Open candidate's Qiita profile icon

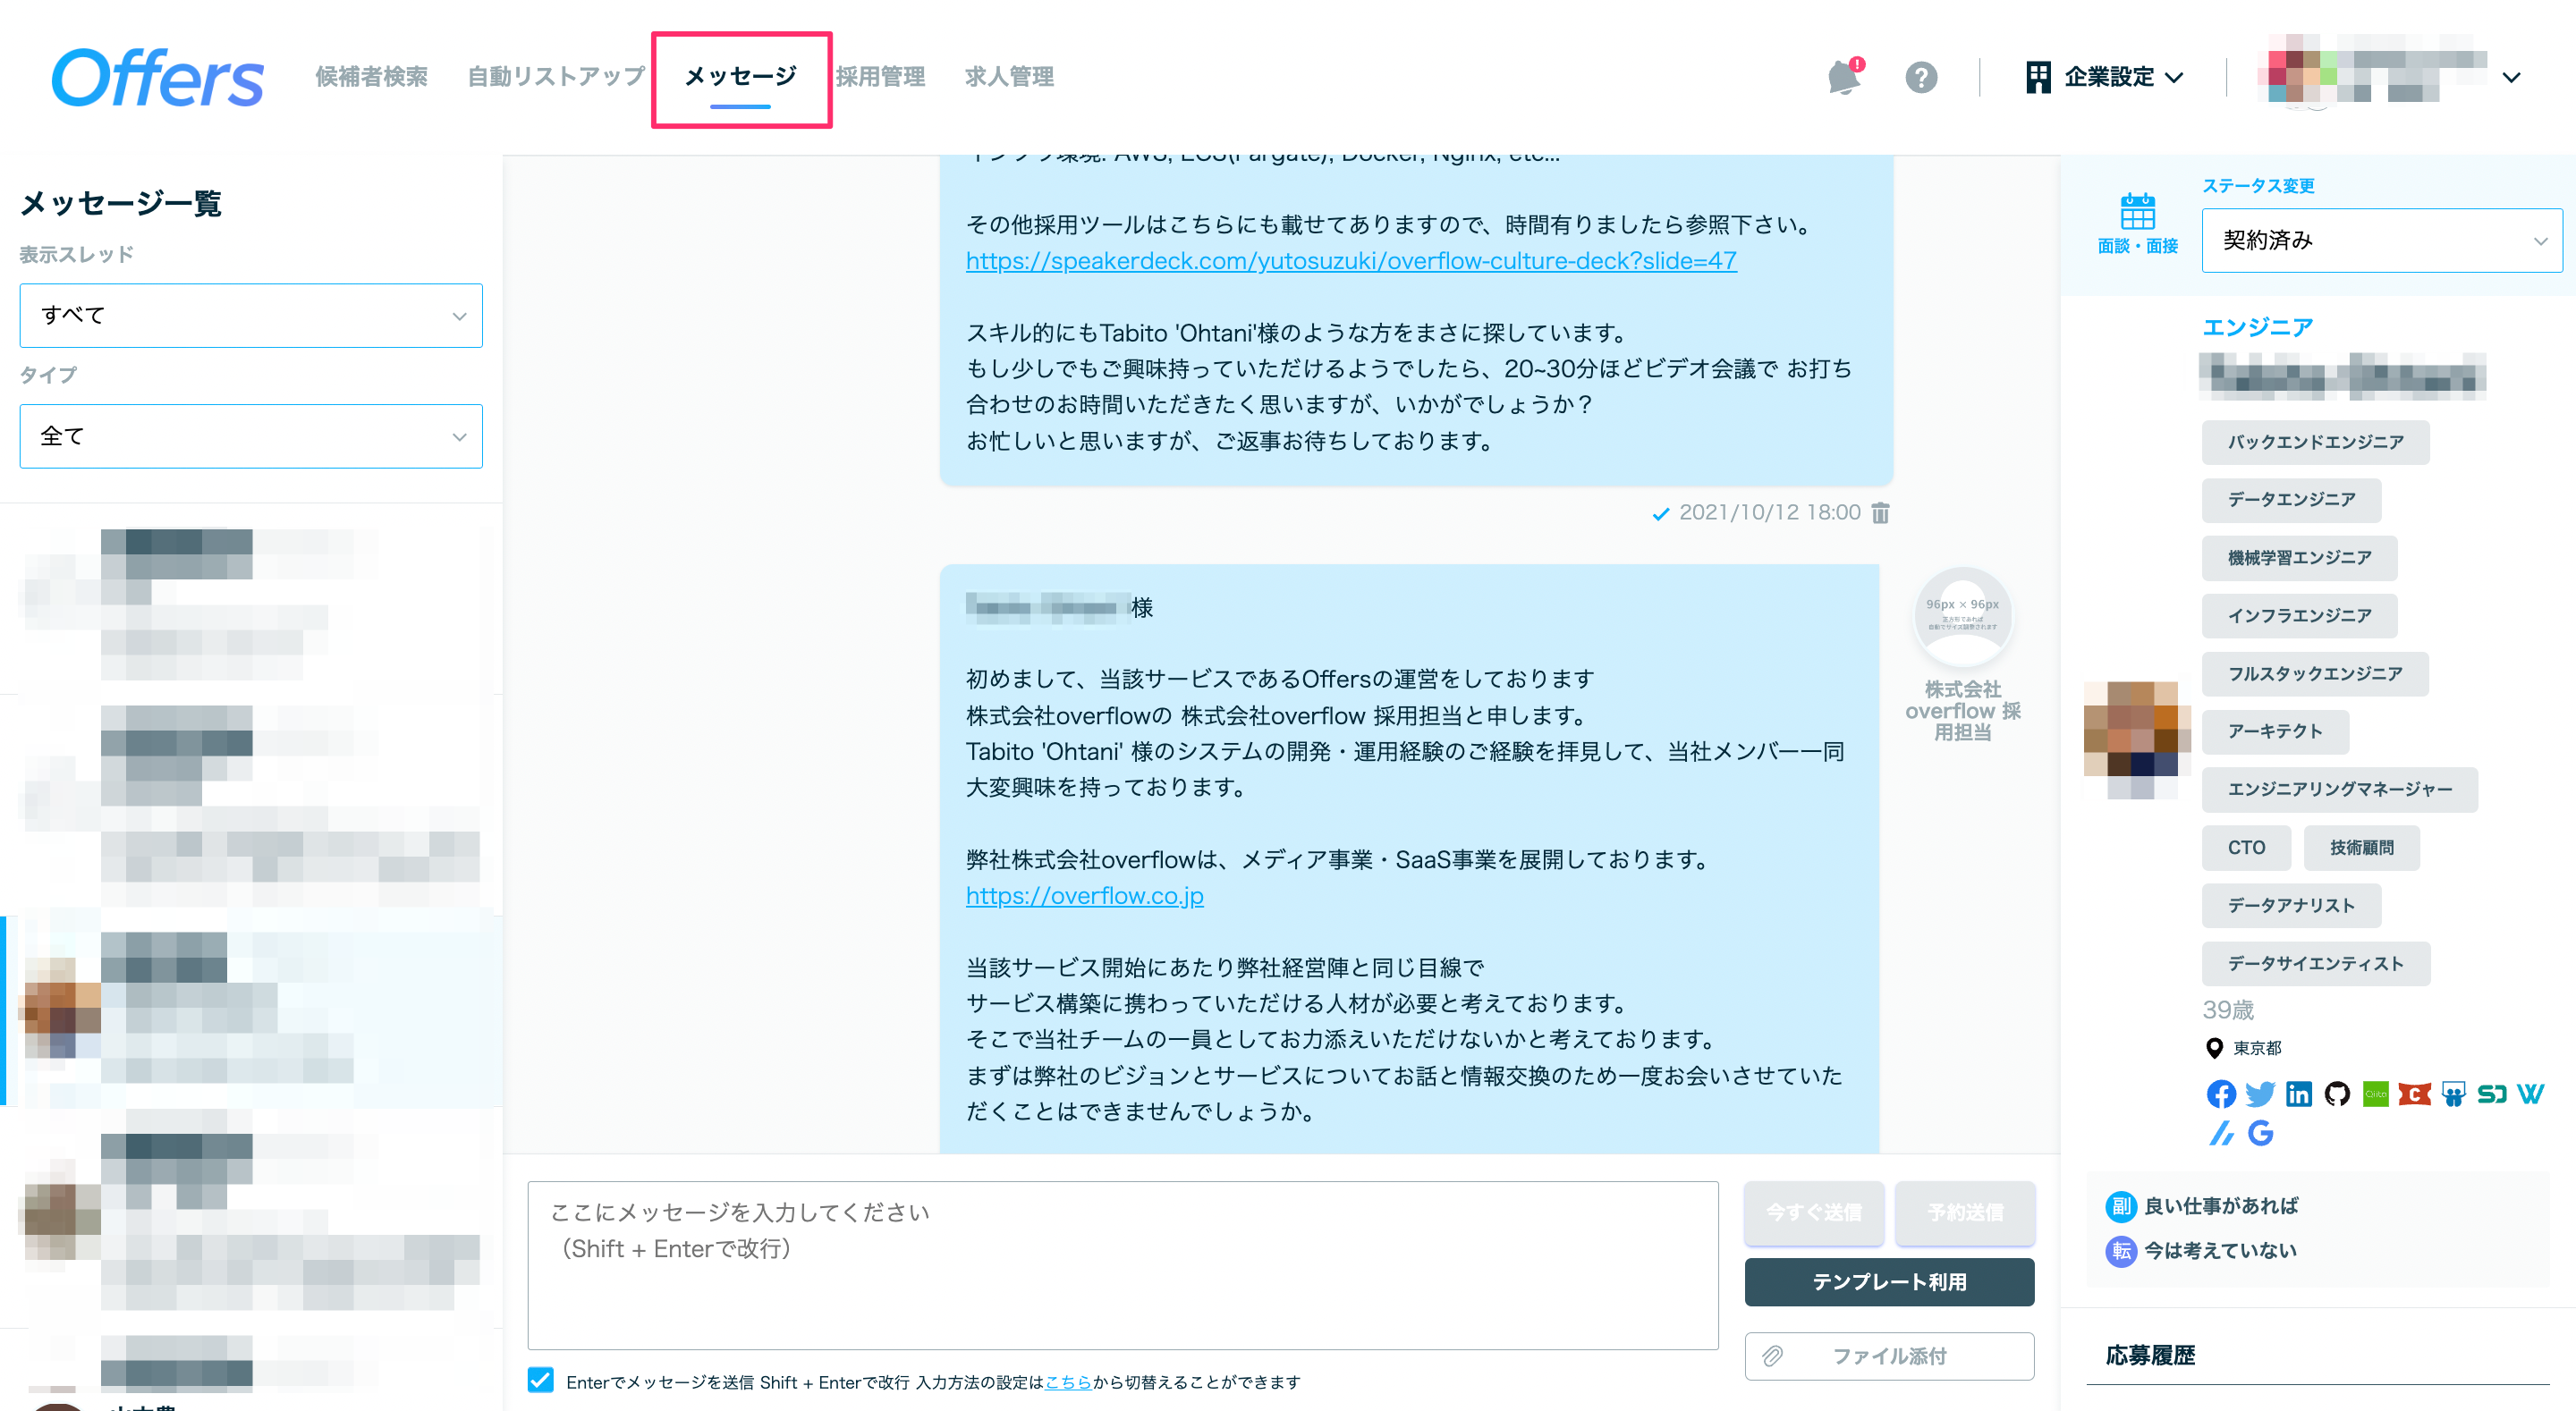click(x=2375, y=1094)
